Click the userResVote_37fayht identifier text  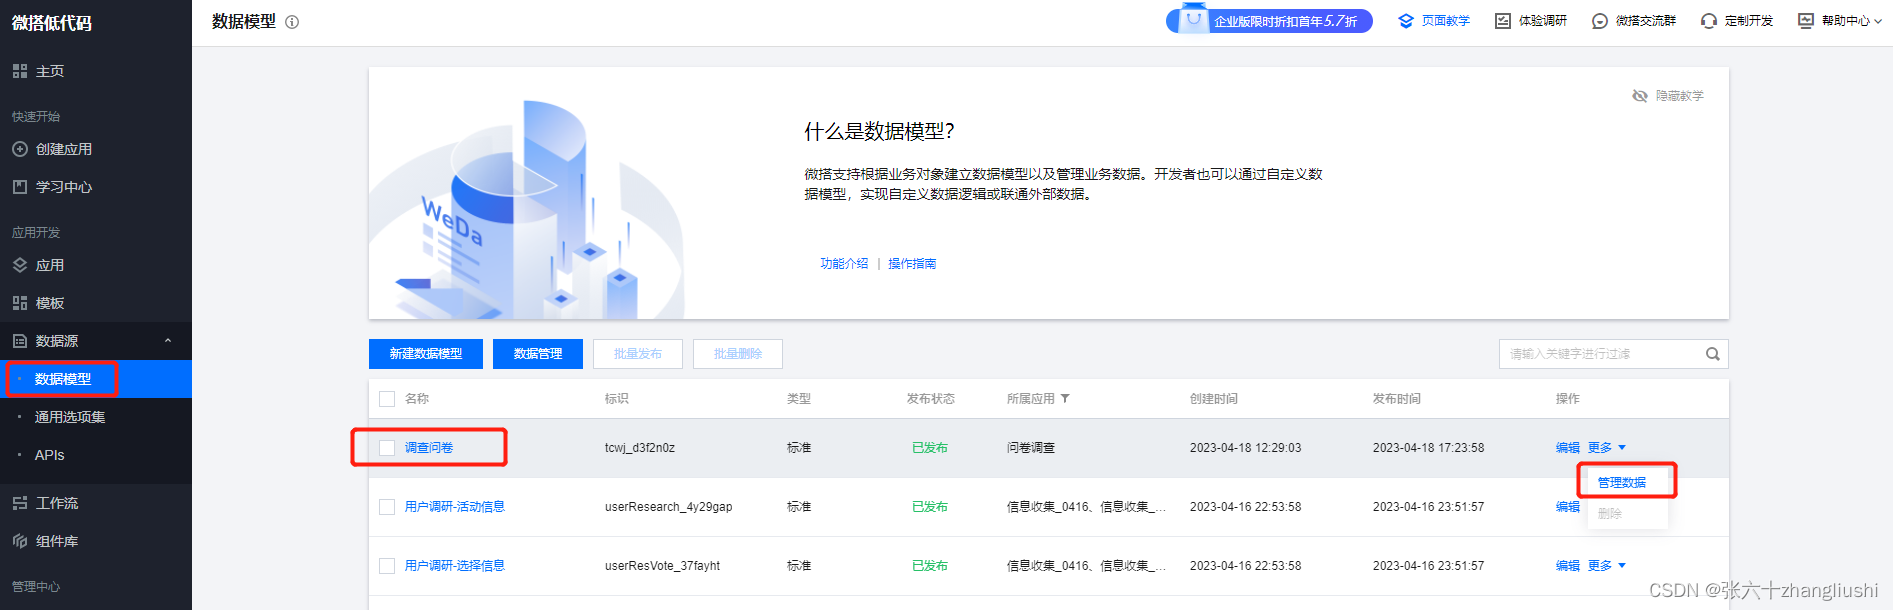662,566
